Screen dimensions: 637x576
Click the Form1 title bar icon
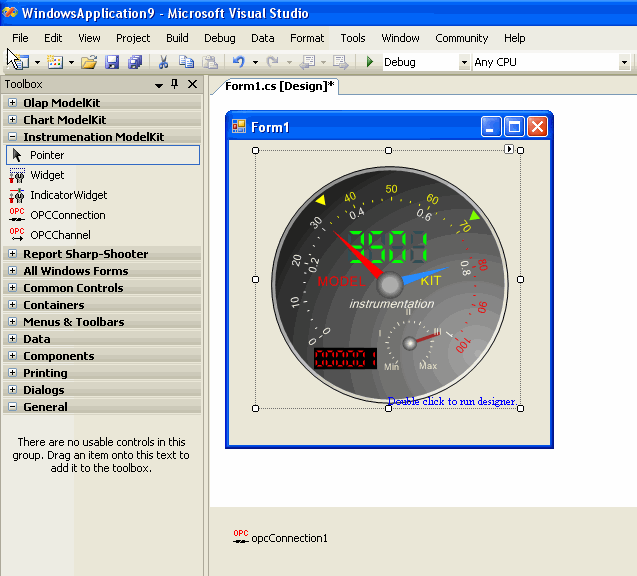(239, 127)
